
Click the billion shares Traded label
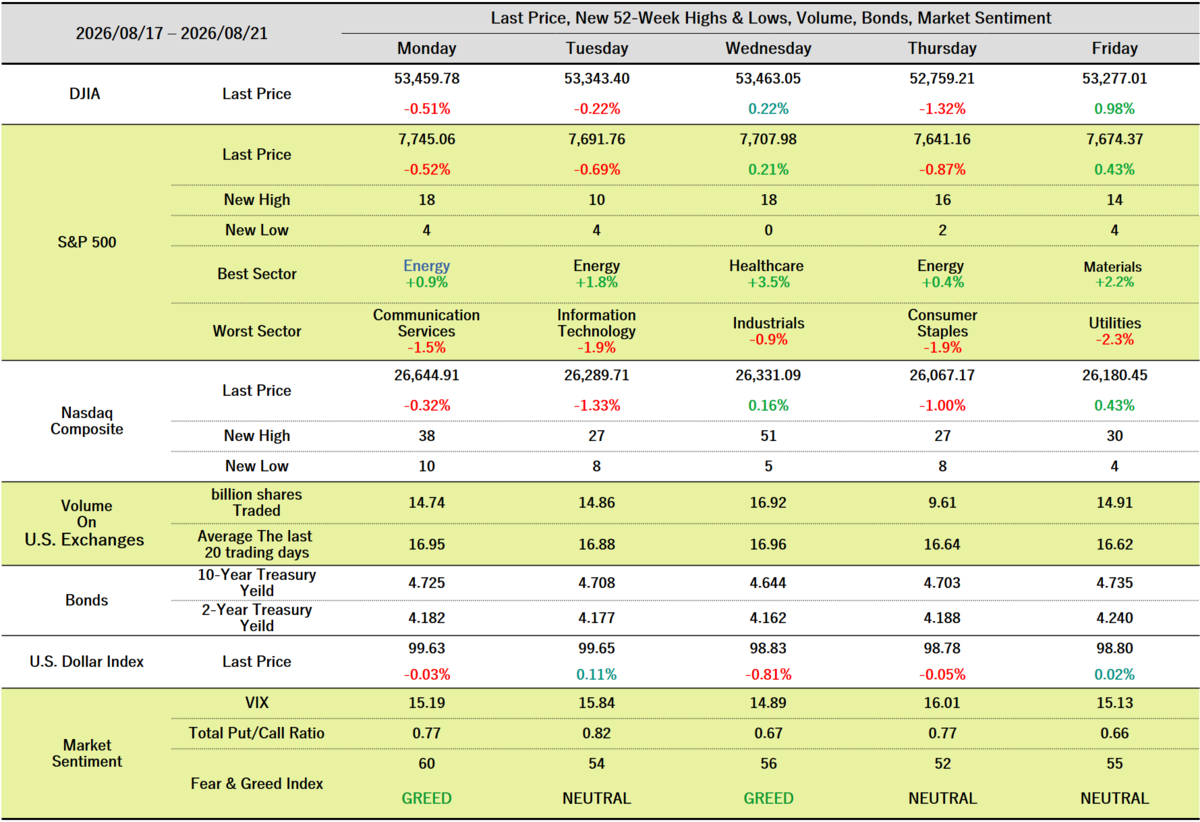pos(257,503)
